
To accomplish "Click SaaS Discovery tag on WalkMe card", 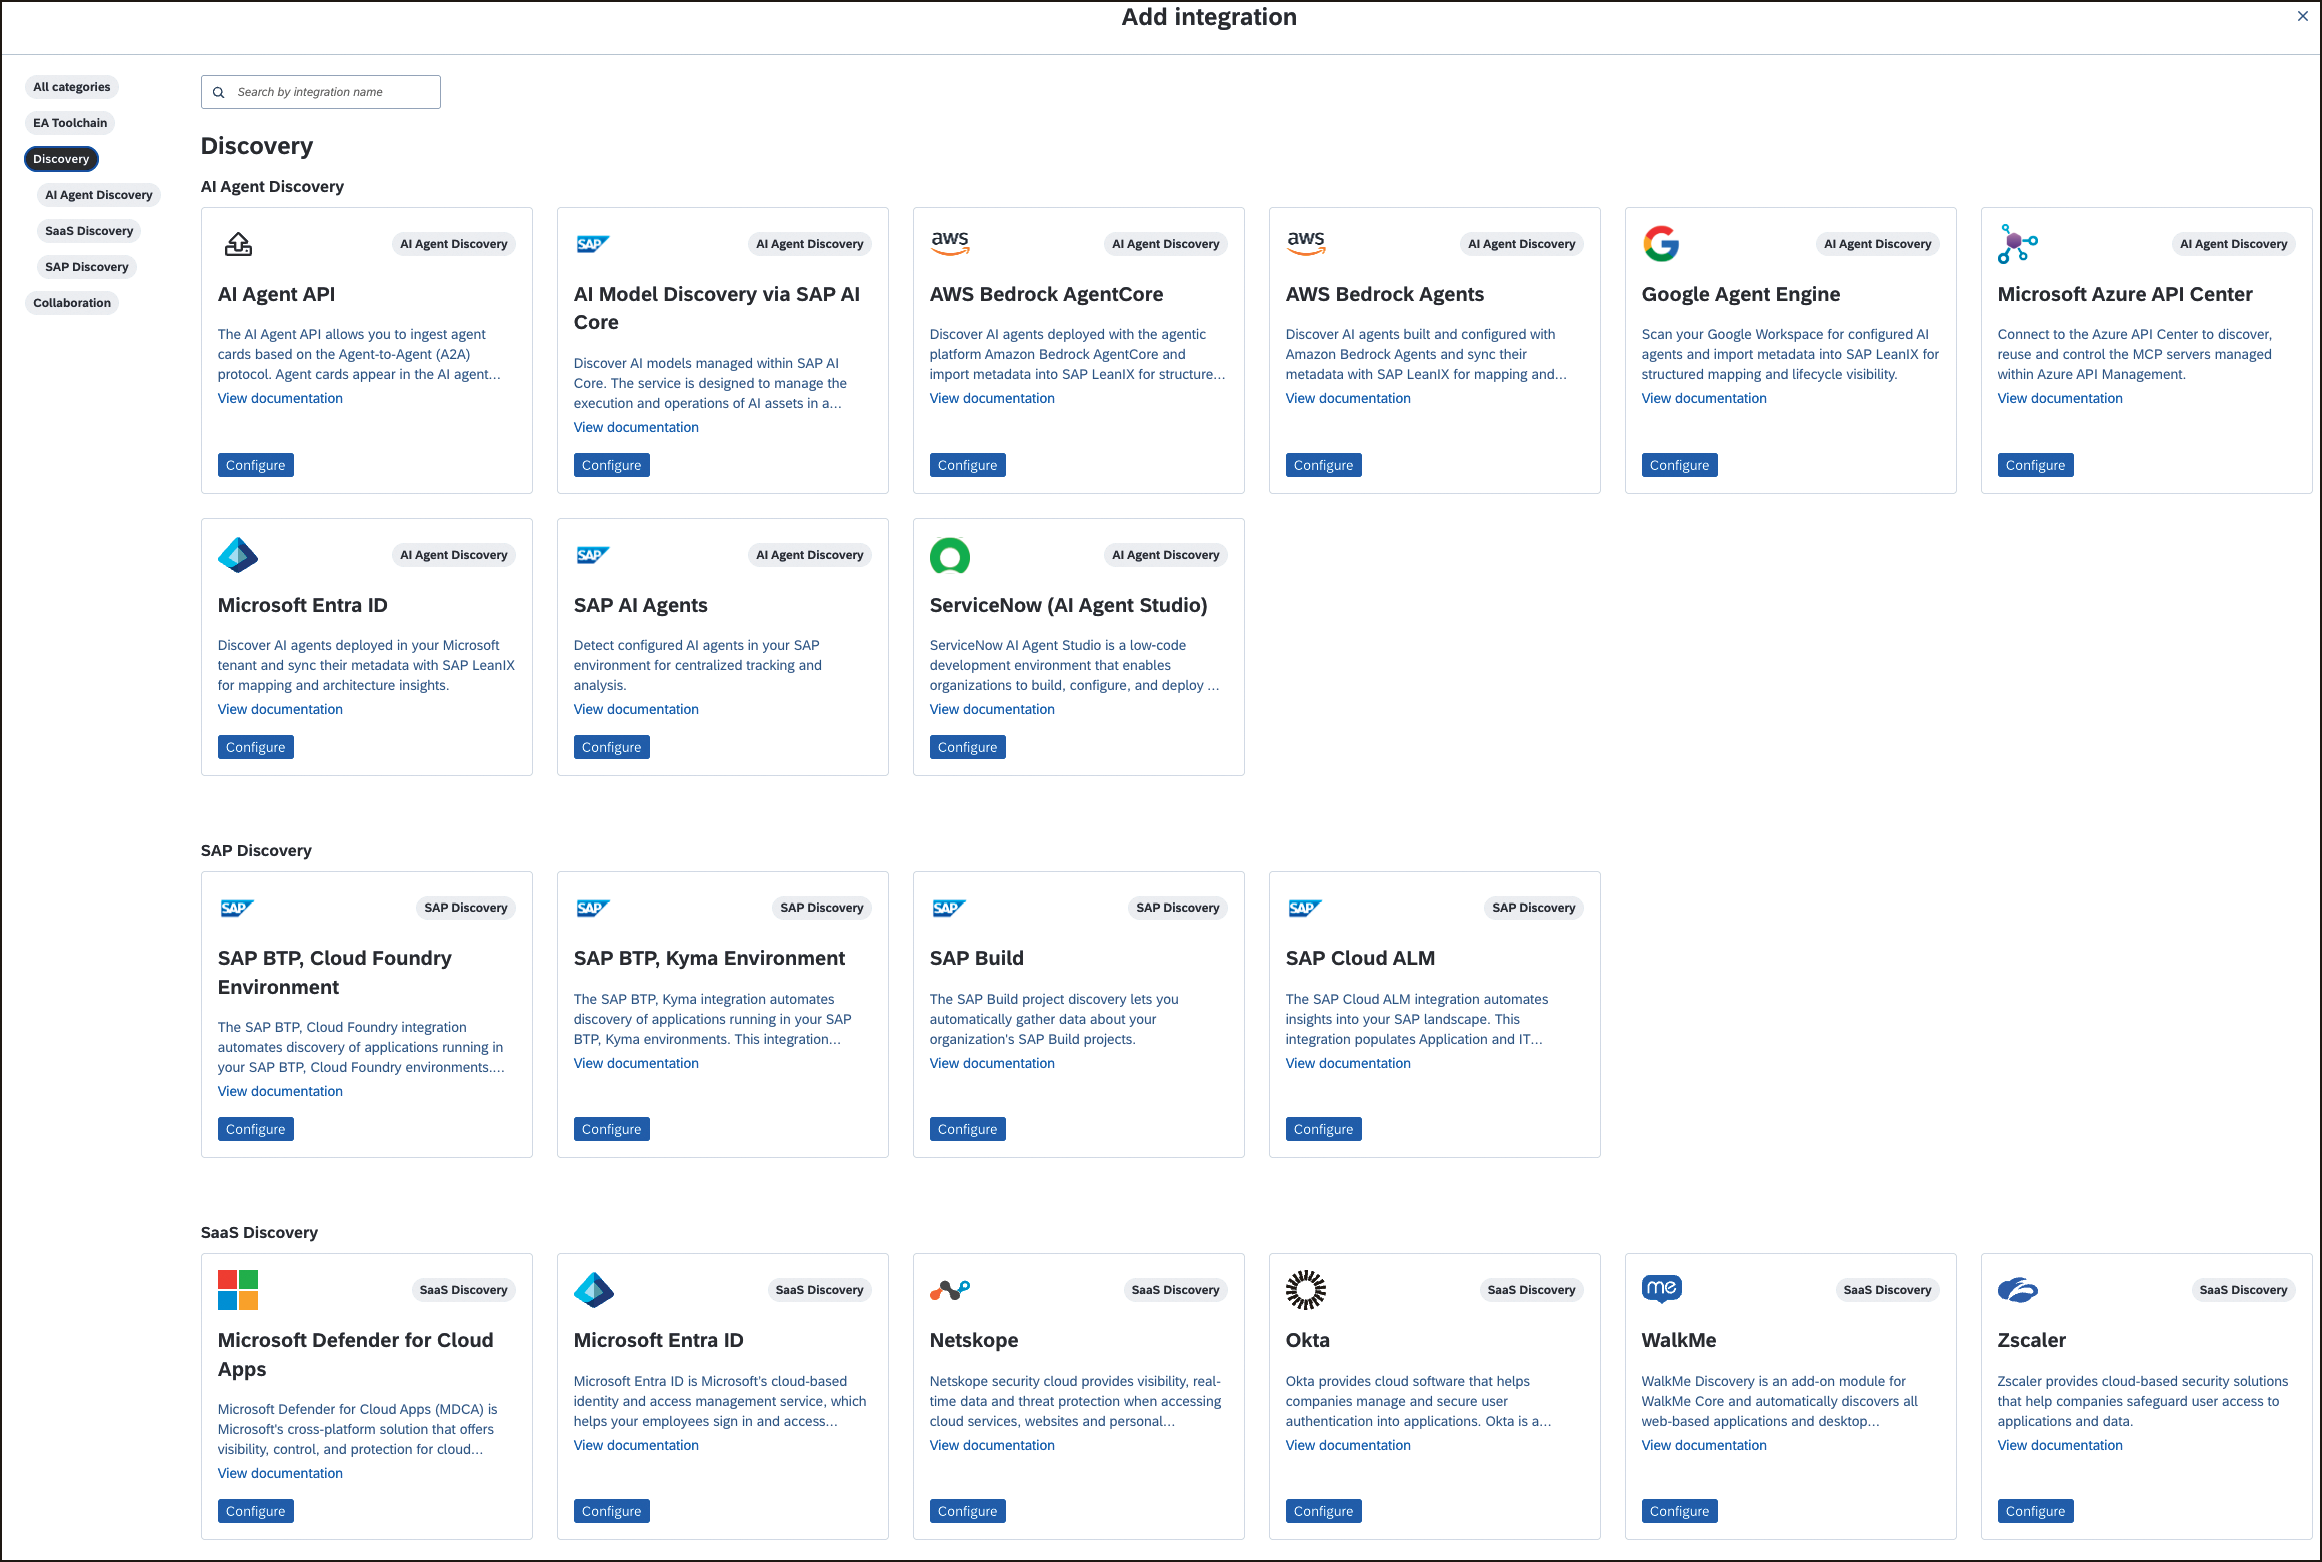I will tap(1888, 1290).
